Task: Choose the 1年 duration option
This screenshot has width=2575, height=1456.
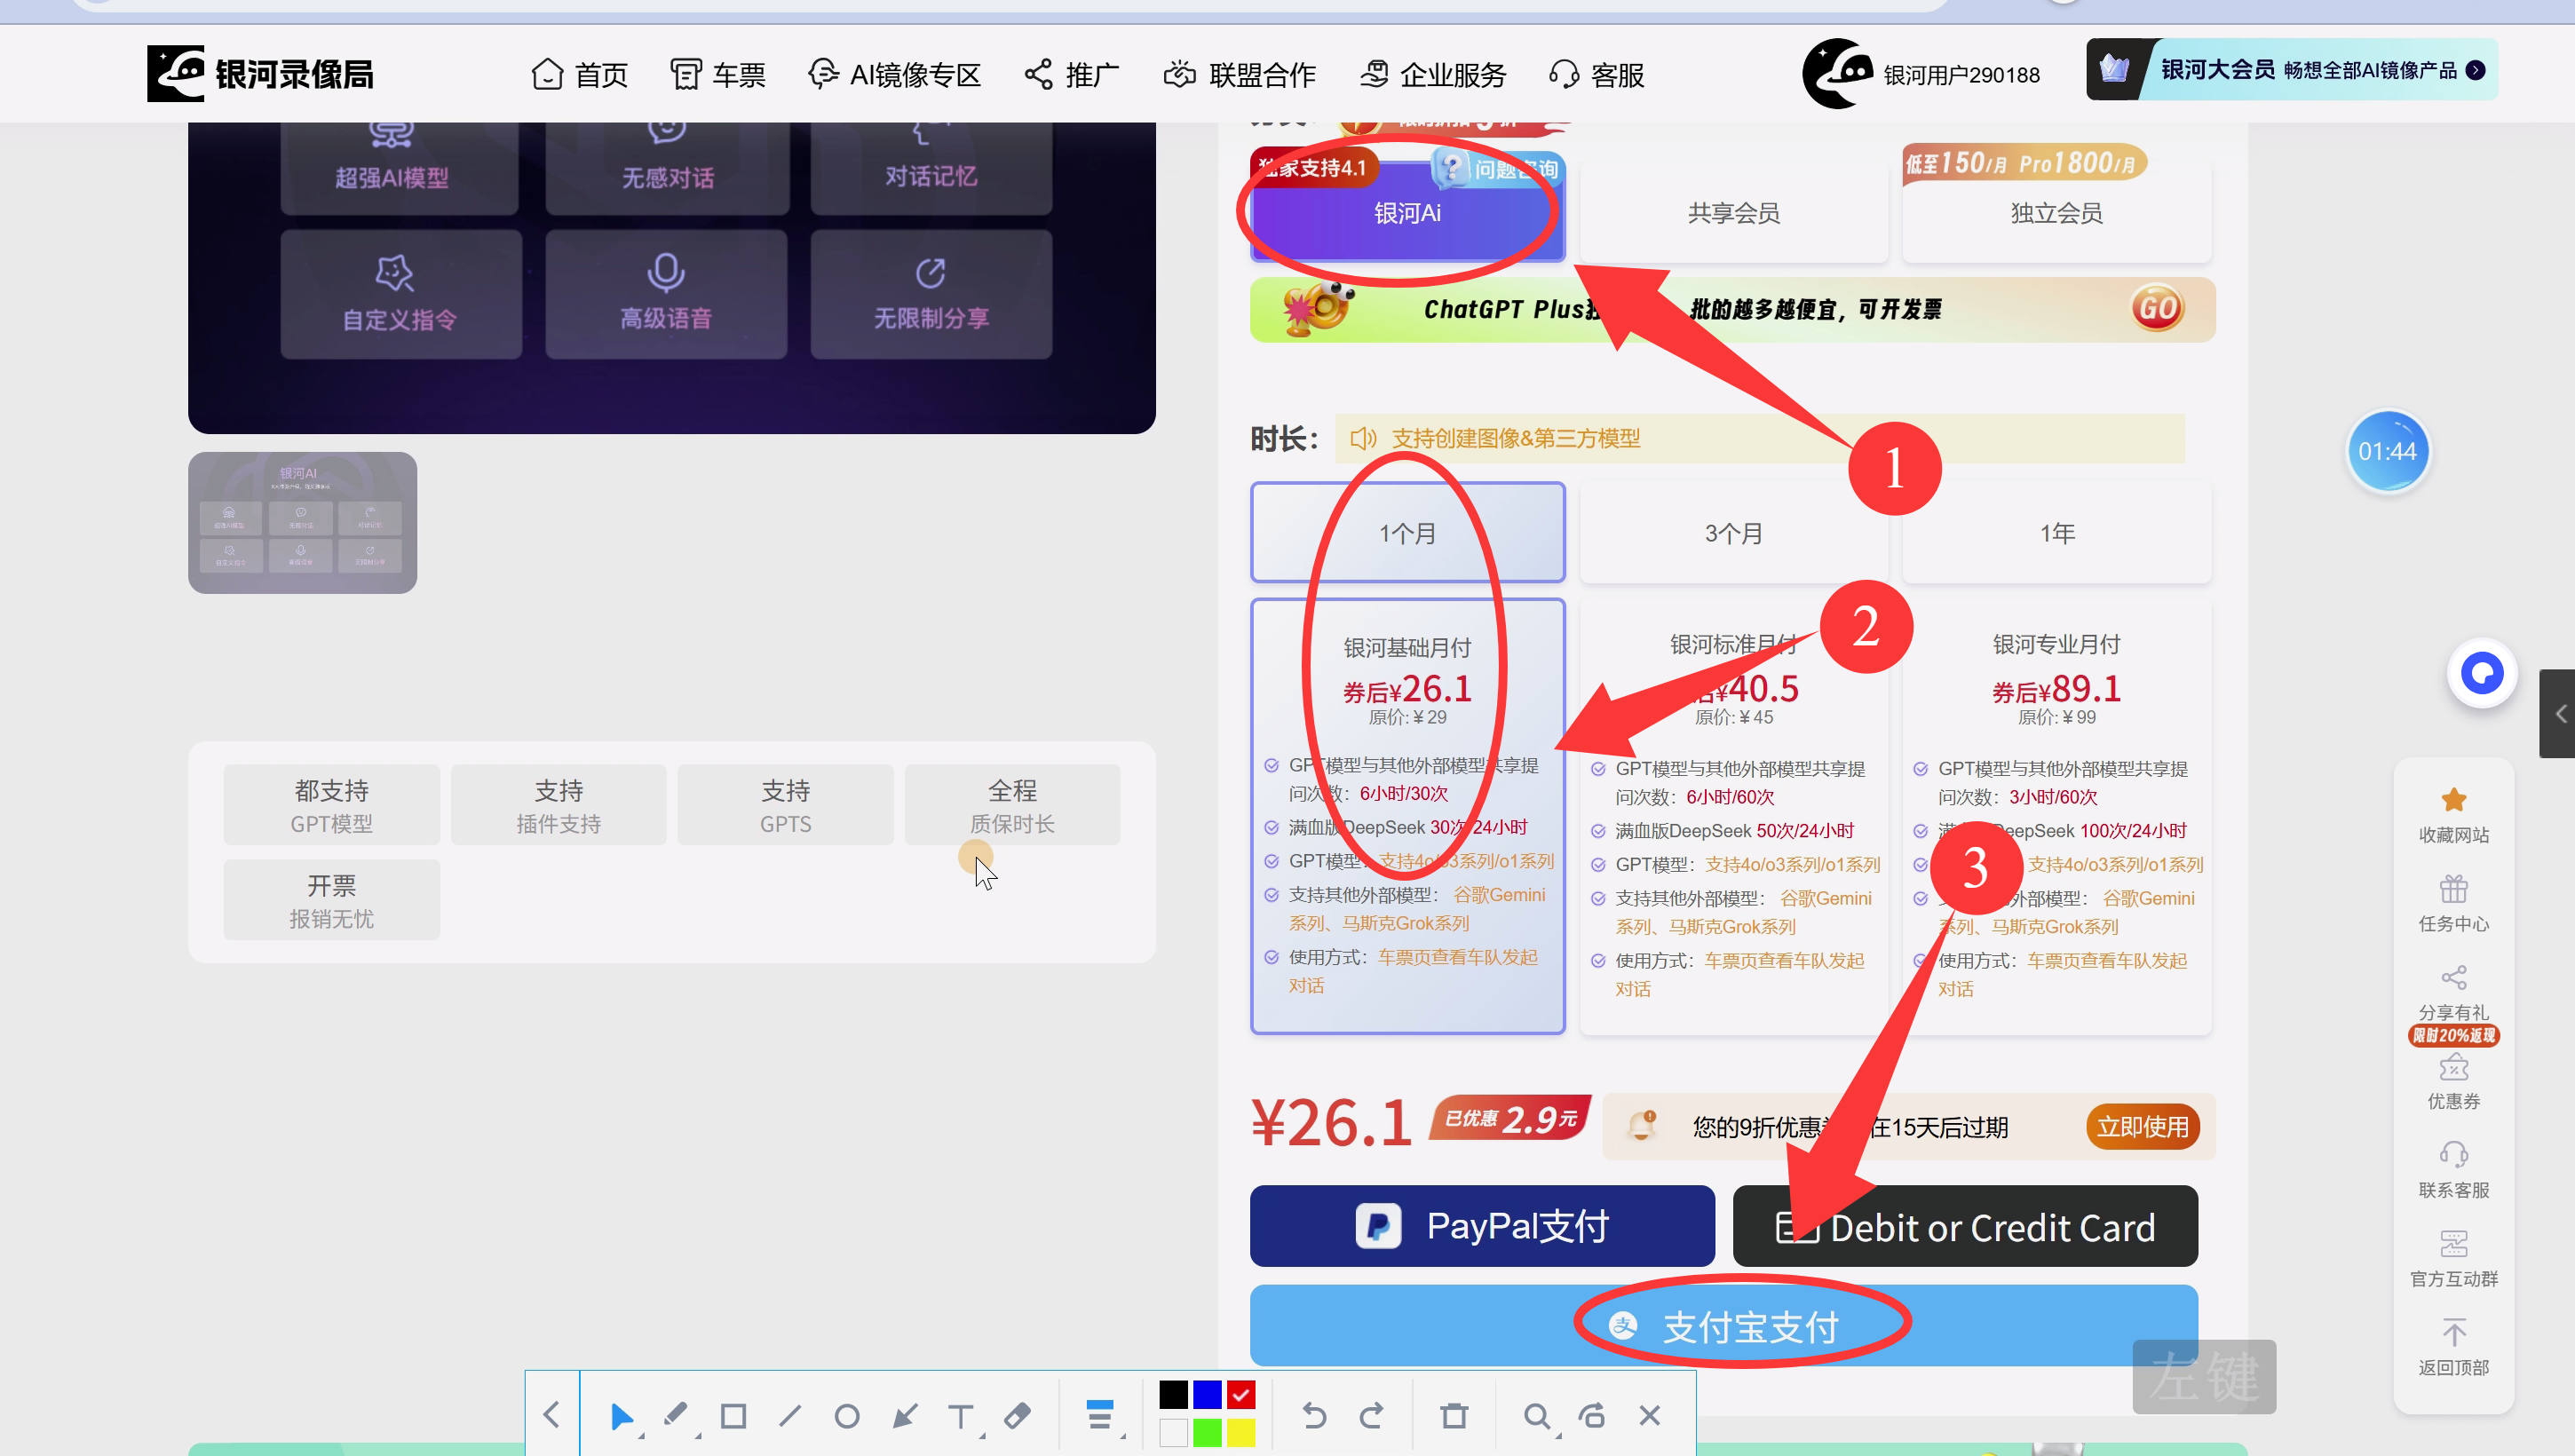Action: (x=2056, y=533)
